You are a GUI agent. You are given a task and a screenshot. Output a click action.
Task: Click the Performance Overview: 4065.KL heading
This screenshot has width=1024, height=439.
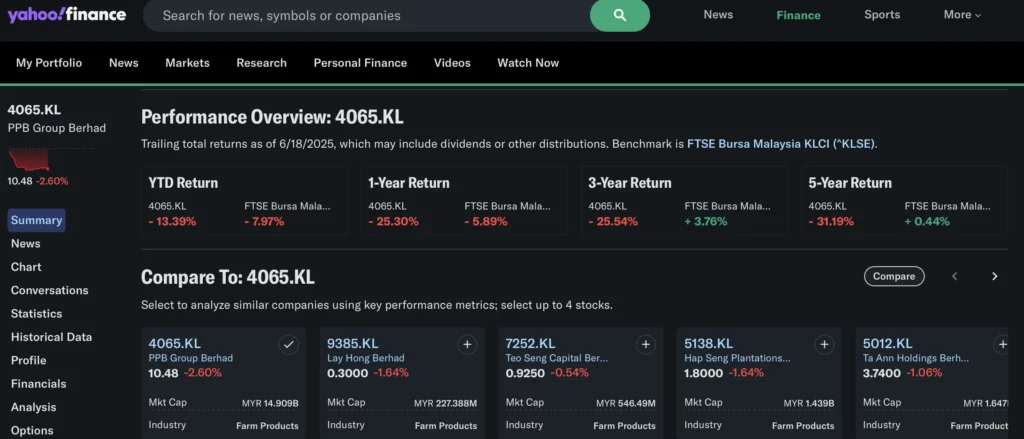tap(272, 118)
